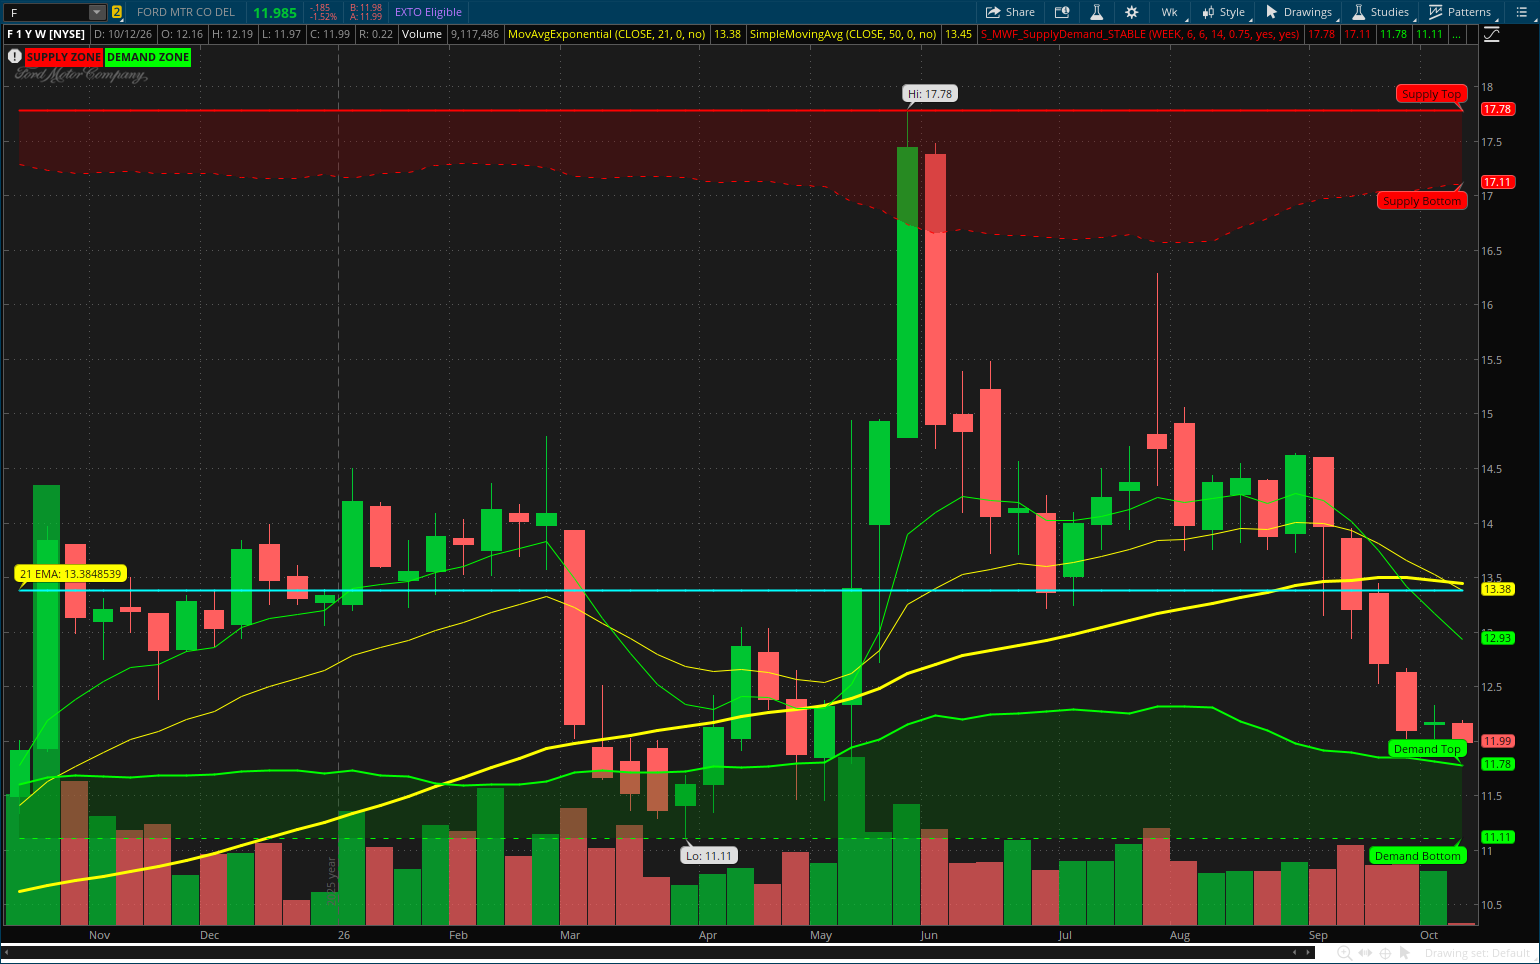The height and width of the screenshot is (964, 1540).
Task: Click the Hi: 17.78 price bubble
Action: click(x=930, y=94)
